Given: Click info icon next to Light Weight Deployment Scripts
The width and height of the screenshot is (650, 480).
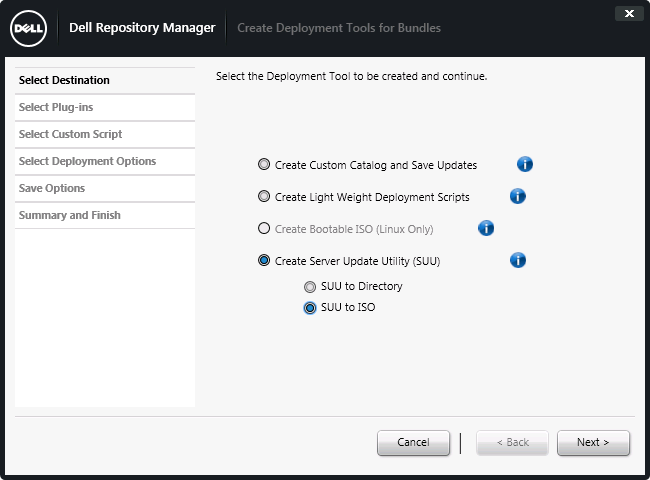Looking at the screenshot, I should point(517,197).
